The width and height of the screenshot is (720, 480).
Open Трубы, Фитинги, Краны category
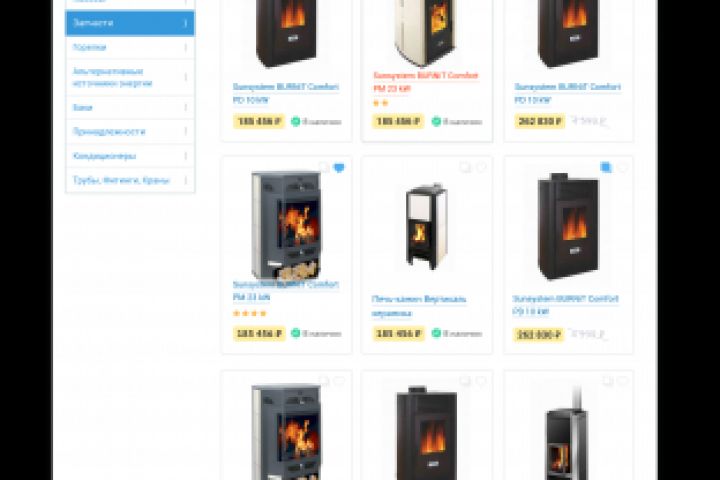(120, 180)
